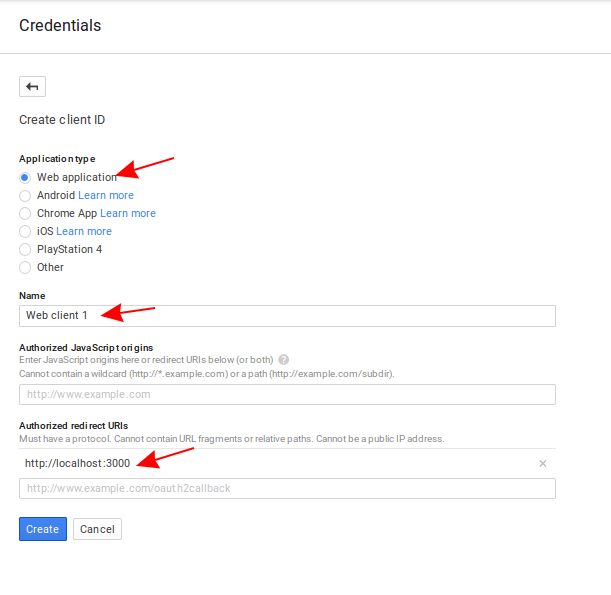611x595 pixels.
Task: Select the Android application type
Action: pos(25,196)
